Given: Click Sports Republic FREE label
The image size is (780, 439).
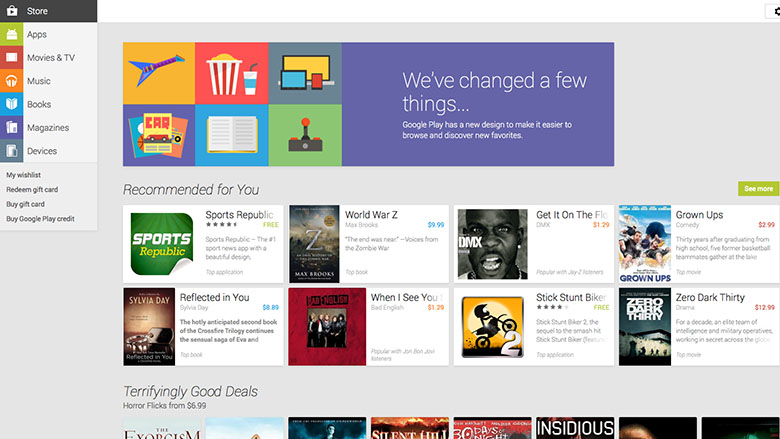Looking at the screenshot, I should 271,225.
